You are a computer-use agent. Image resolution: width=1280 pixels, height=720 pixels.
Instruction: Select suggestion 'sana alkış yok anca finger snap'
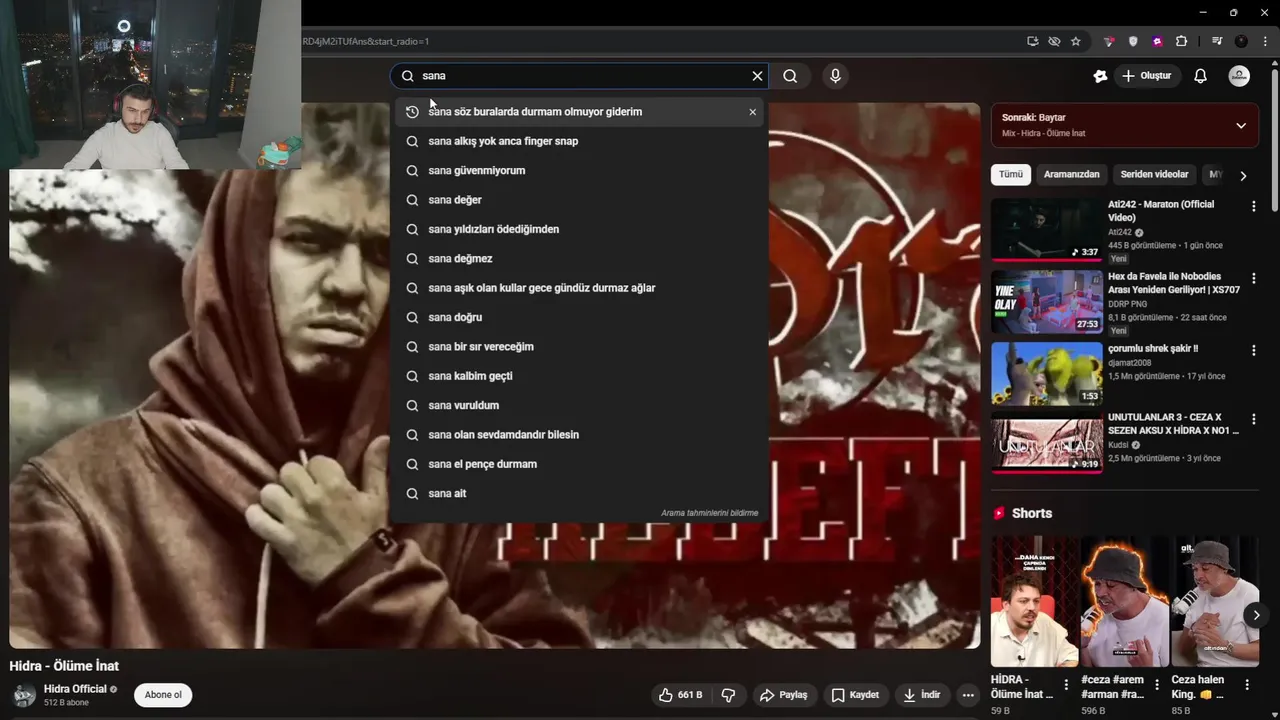click(x=579, y=141)
